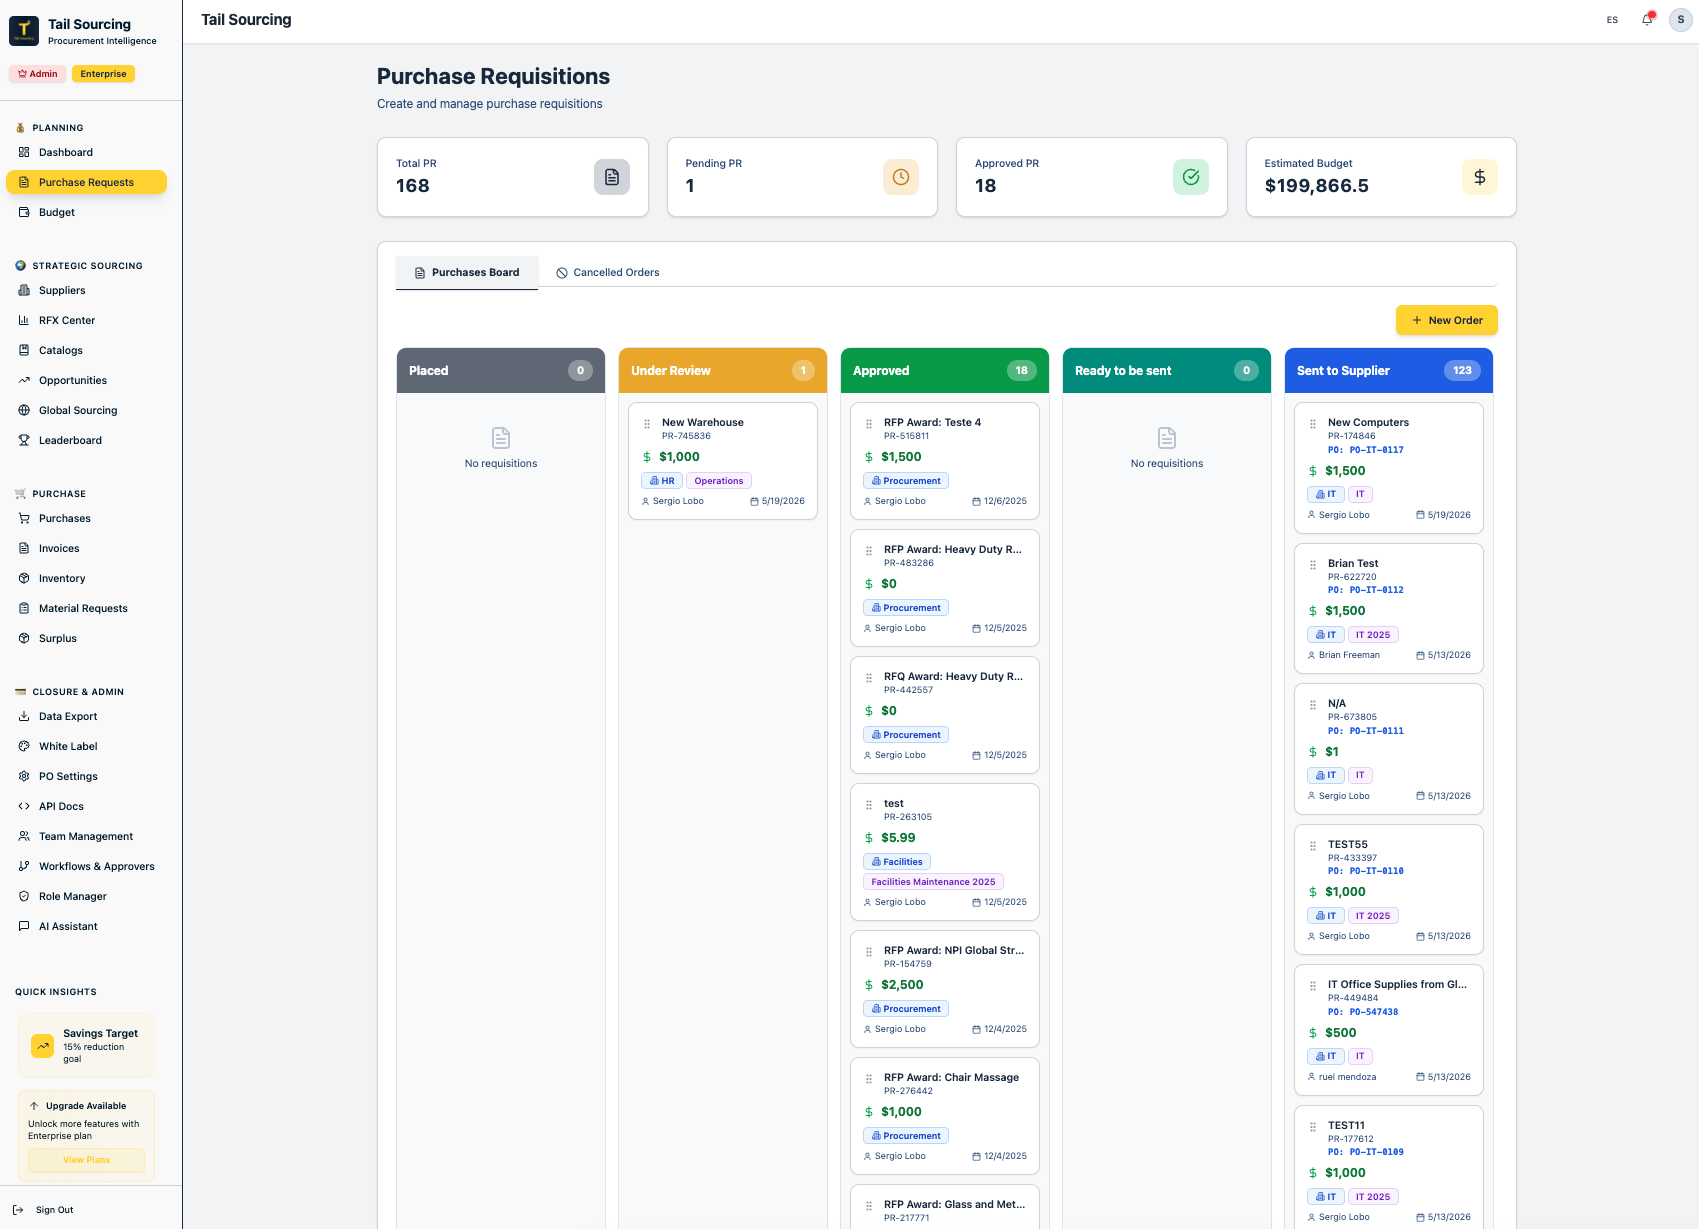Screen dimensions: 1699x1229
Task: Click Role Manager shield icon
Action: point(24,896)
